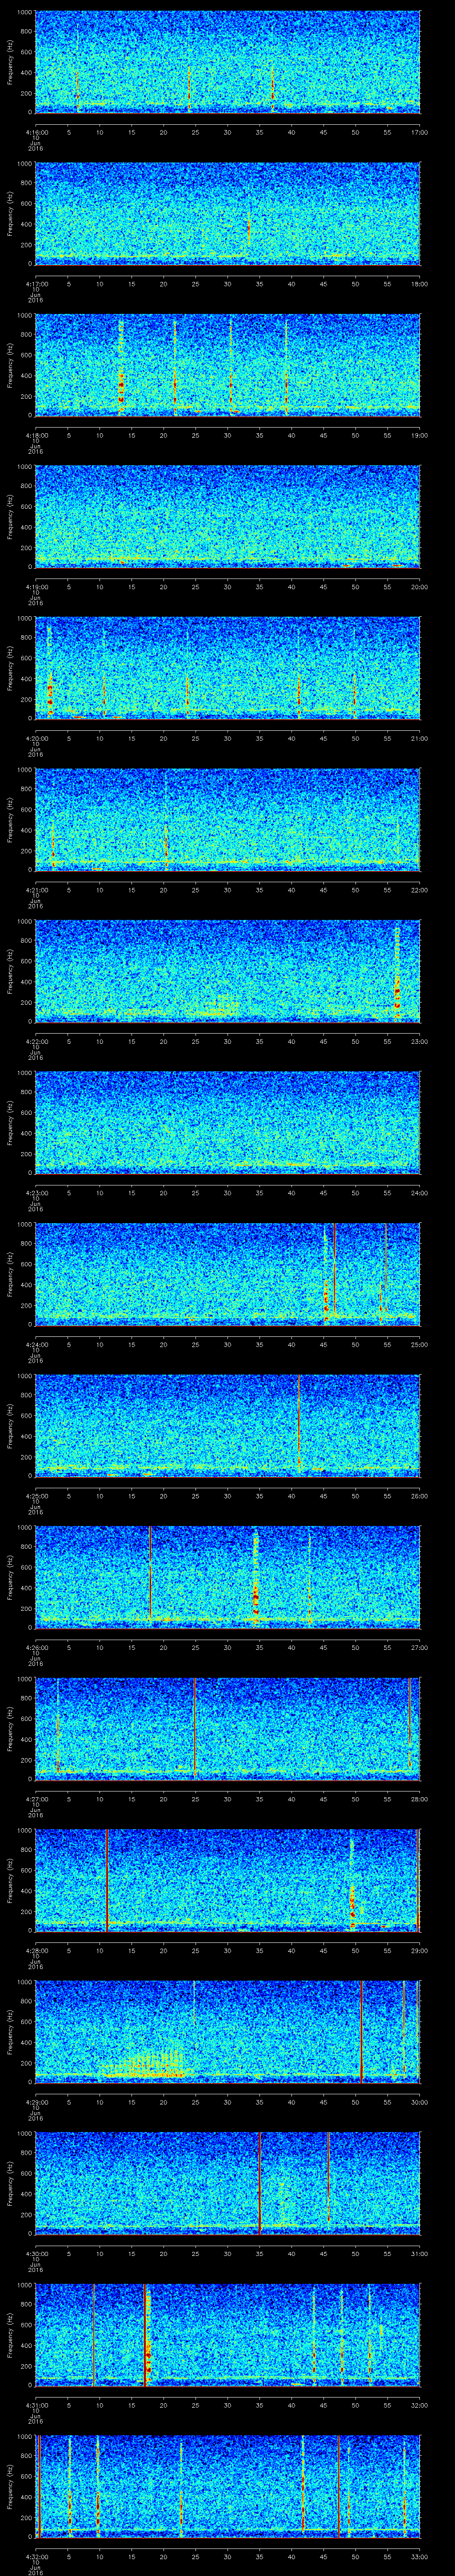Click the 30:00 end time label

[419, 2101]
